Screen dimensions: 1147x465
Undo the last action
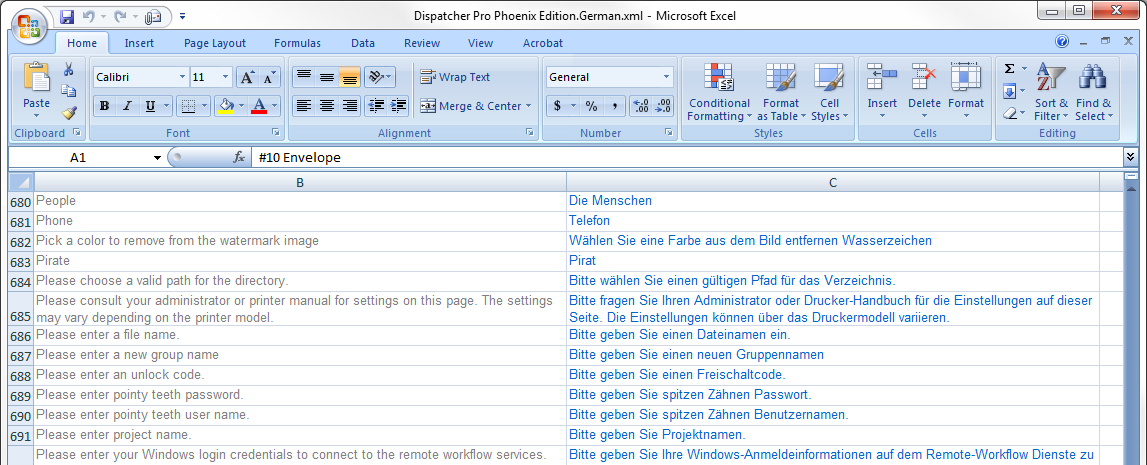(x=89, y=15)
